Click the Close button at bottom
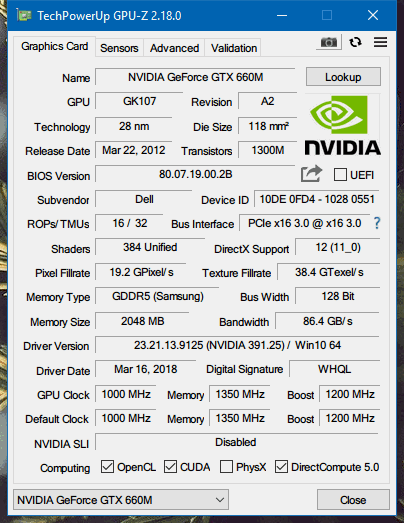The height and width of the screenshot is (523, 404). [x=353, y=500]
